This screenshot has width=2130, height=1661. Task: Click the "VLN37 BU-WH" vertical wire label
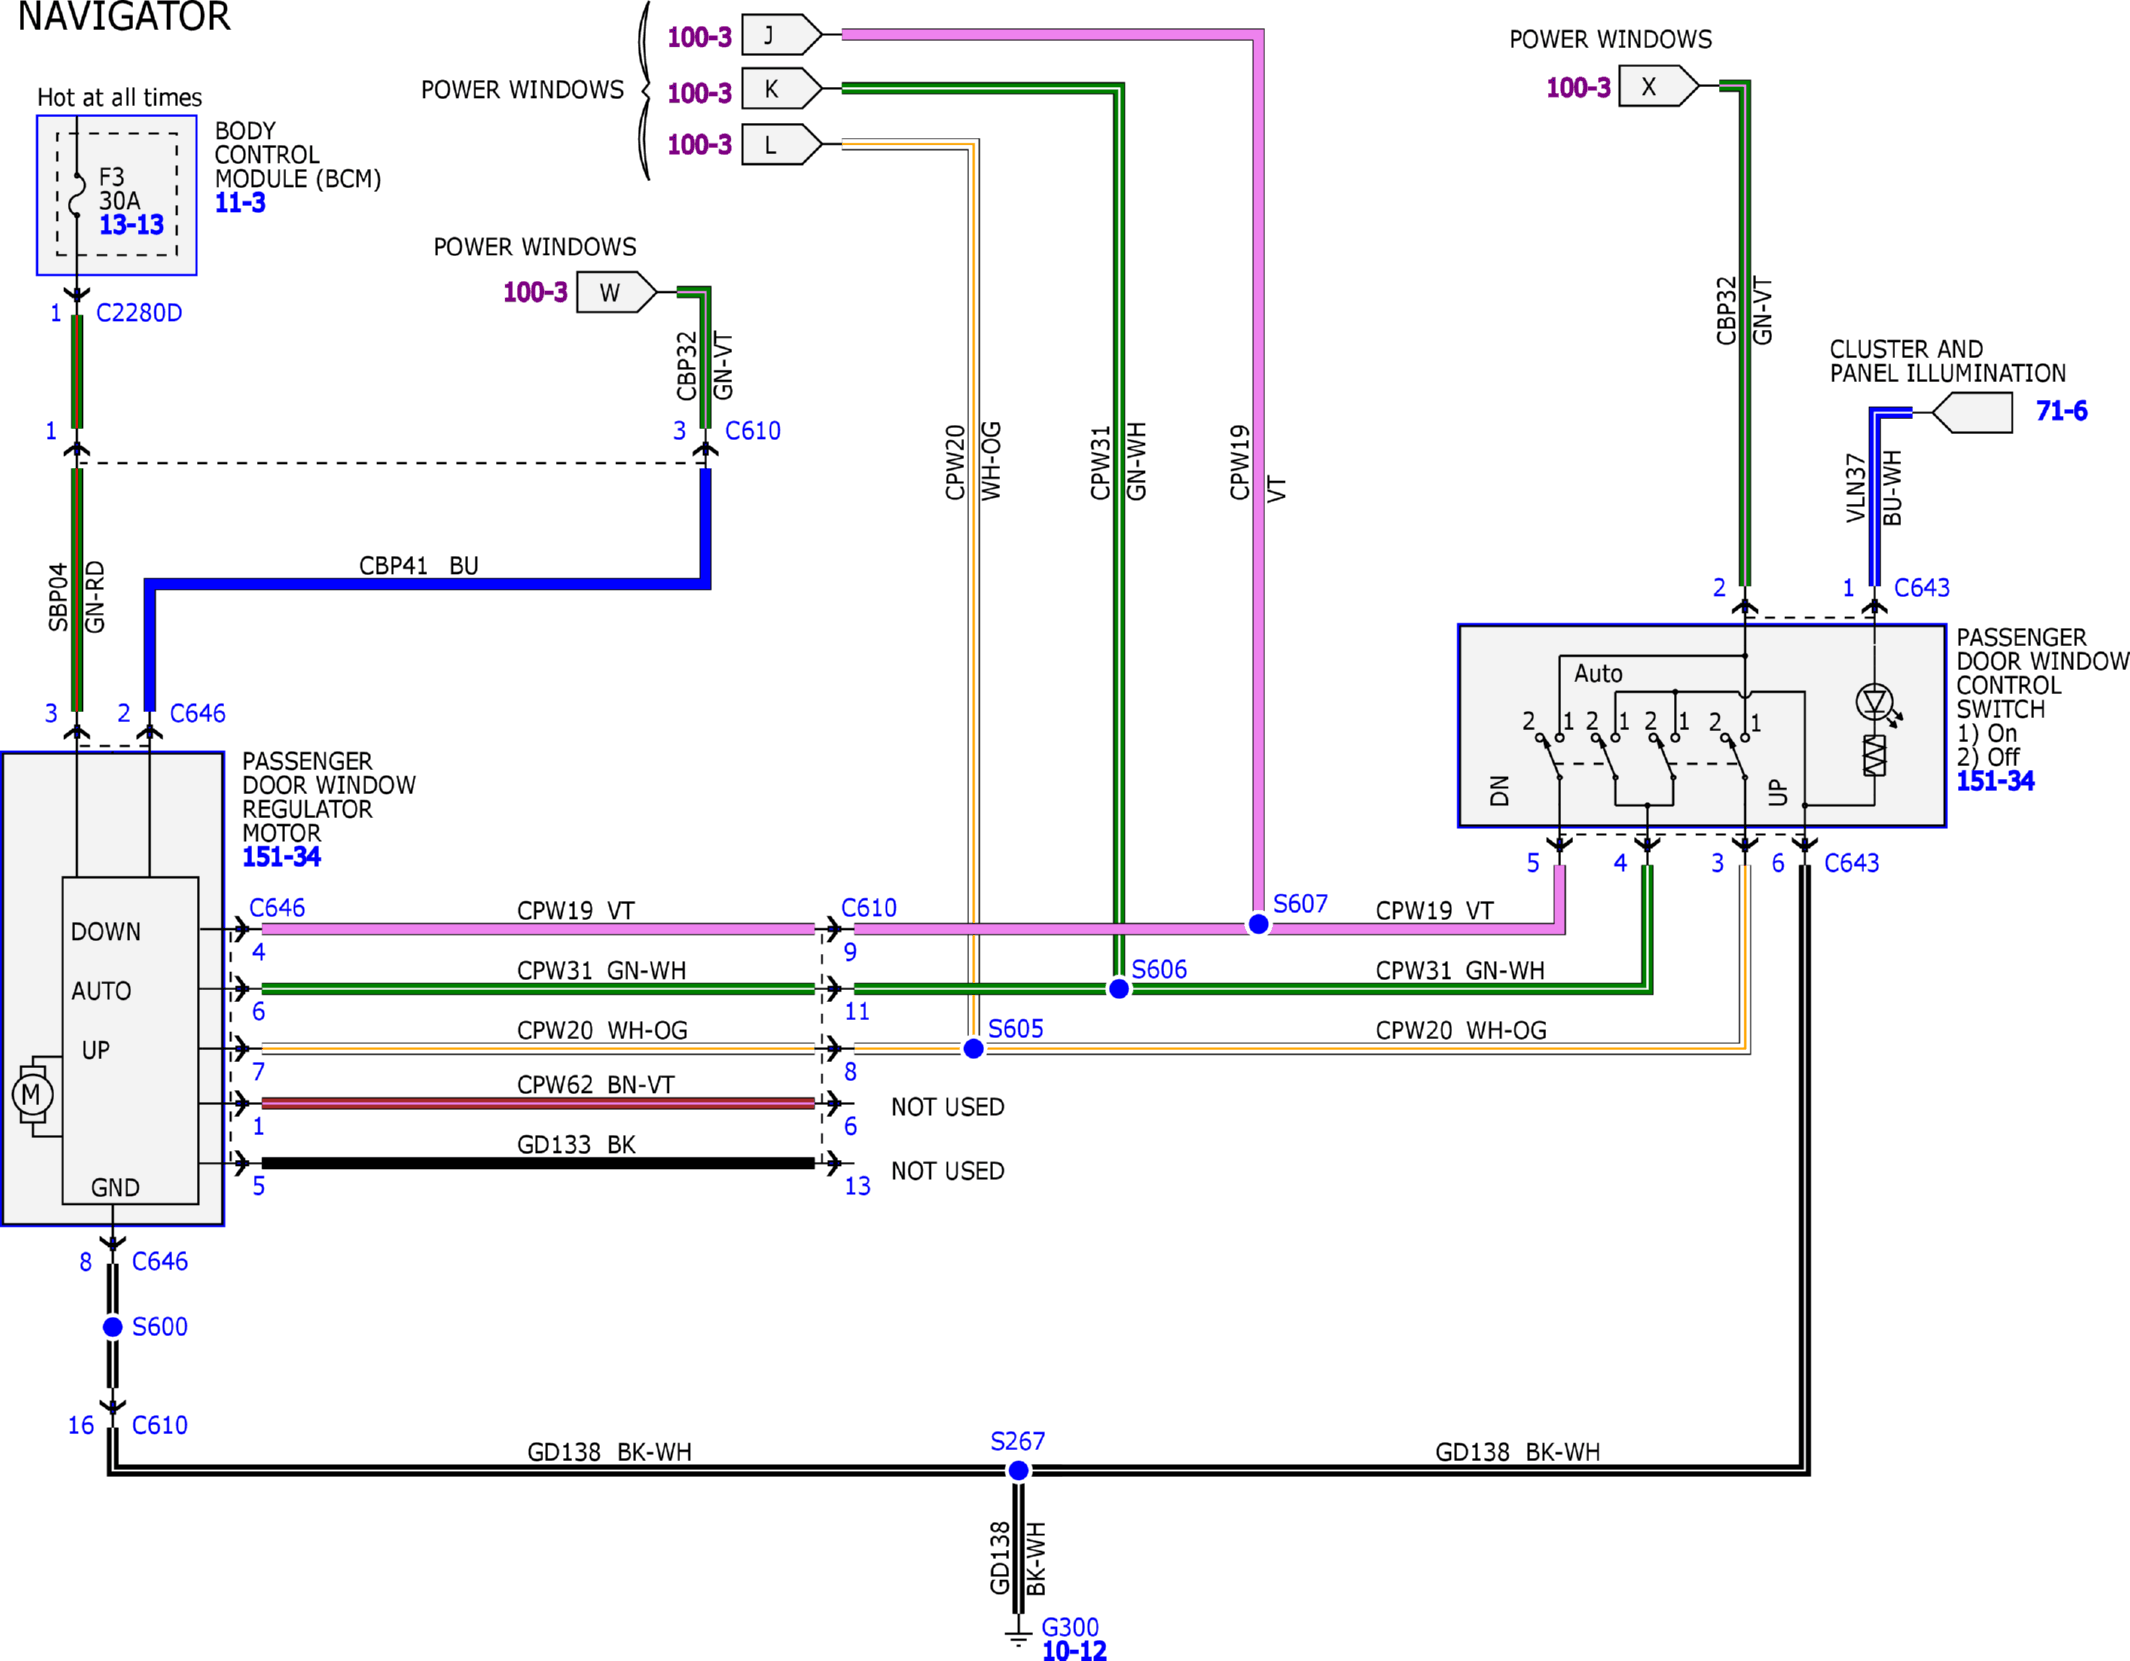(x=1873, y=488)
